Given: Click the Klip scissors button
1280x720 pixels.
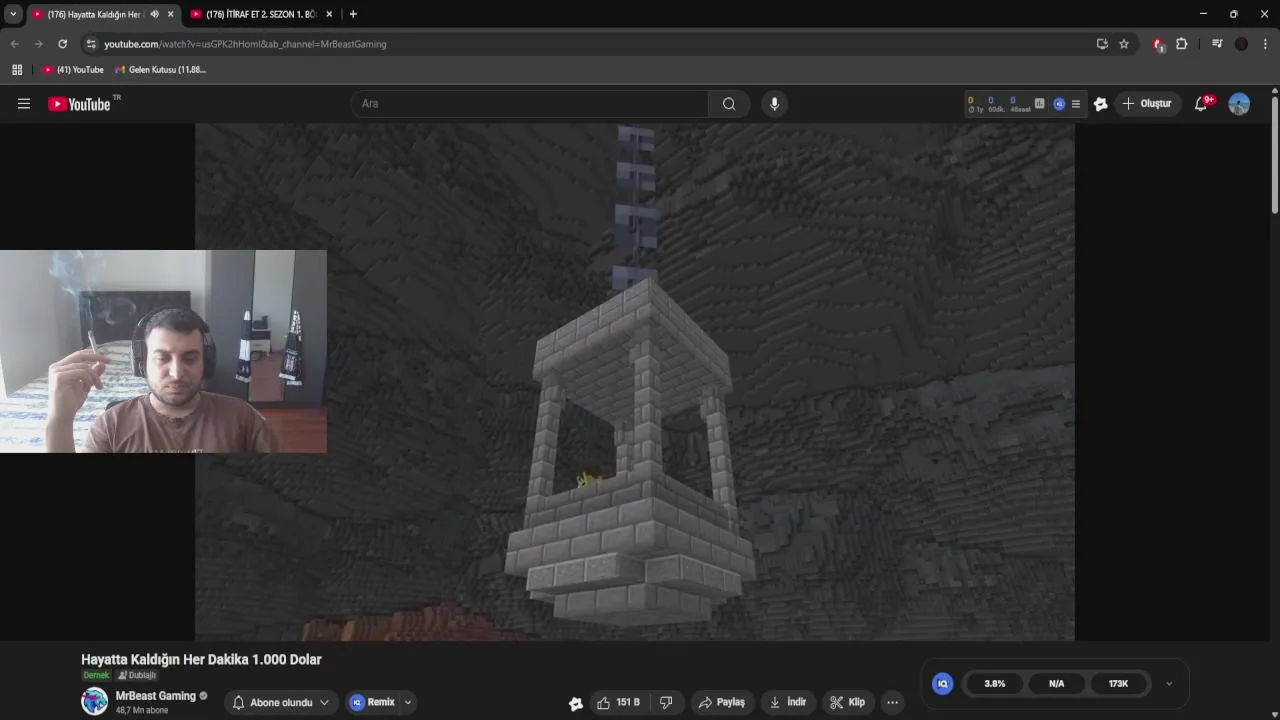Looking at the screenshot, I should pos(848,703).
